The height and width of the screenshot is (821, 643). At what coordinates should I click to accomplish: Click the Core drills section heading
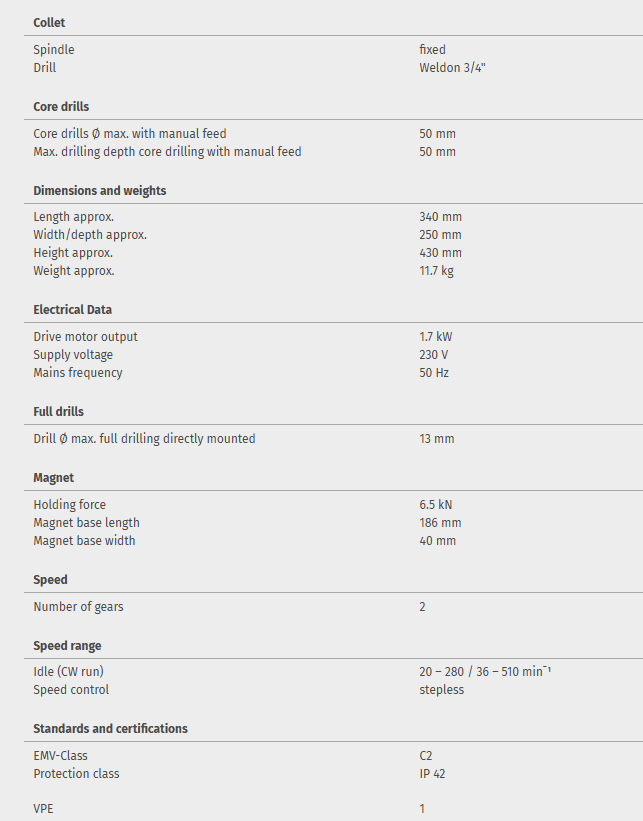click(61, 107)
